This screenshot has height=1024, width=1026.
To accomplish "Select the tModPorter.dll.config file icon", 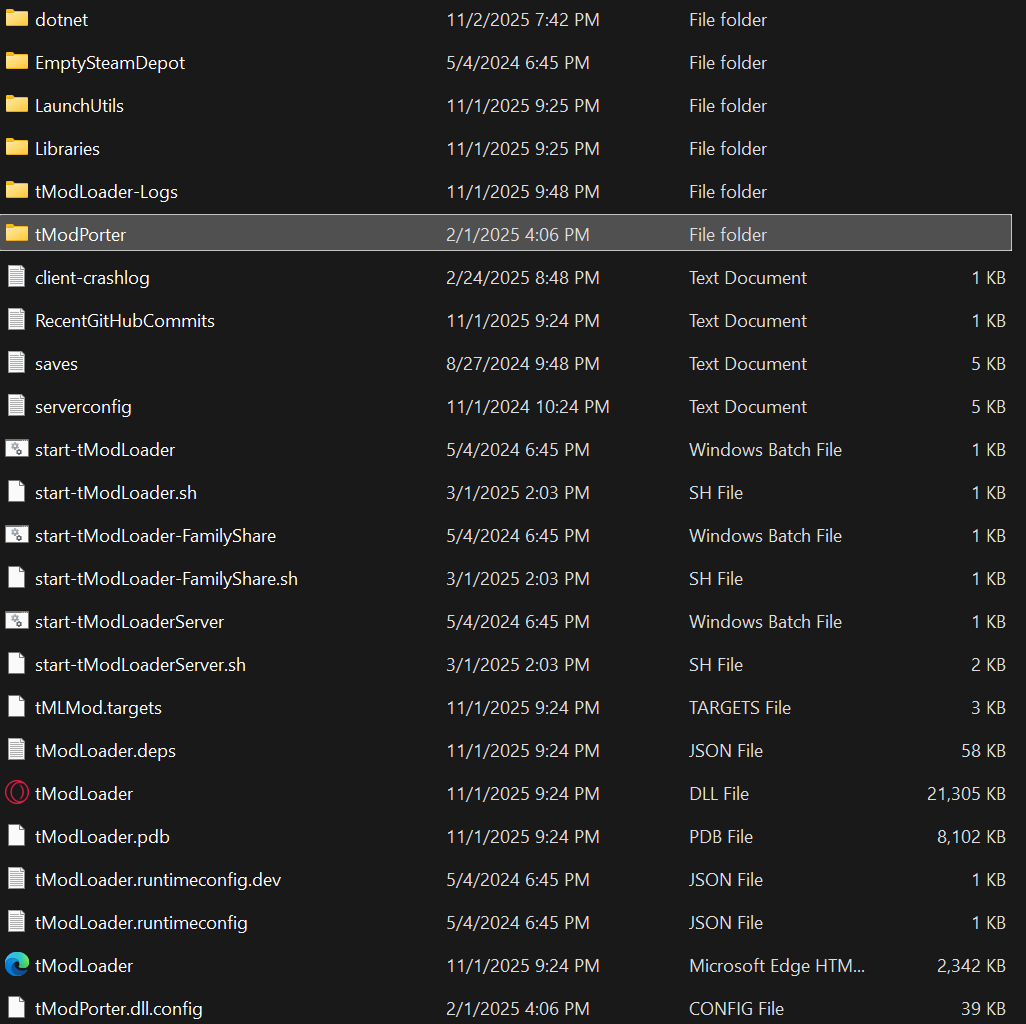I will click(15, 1009).
